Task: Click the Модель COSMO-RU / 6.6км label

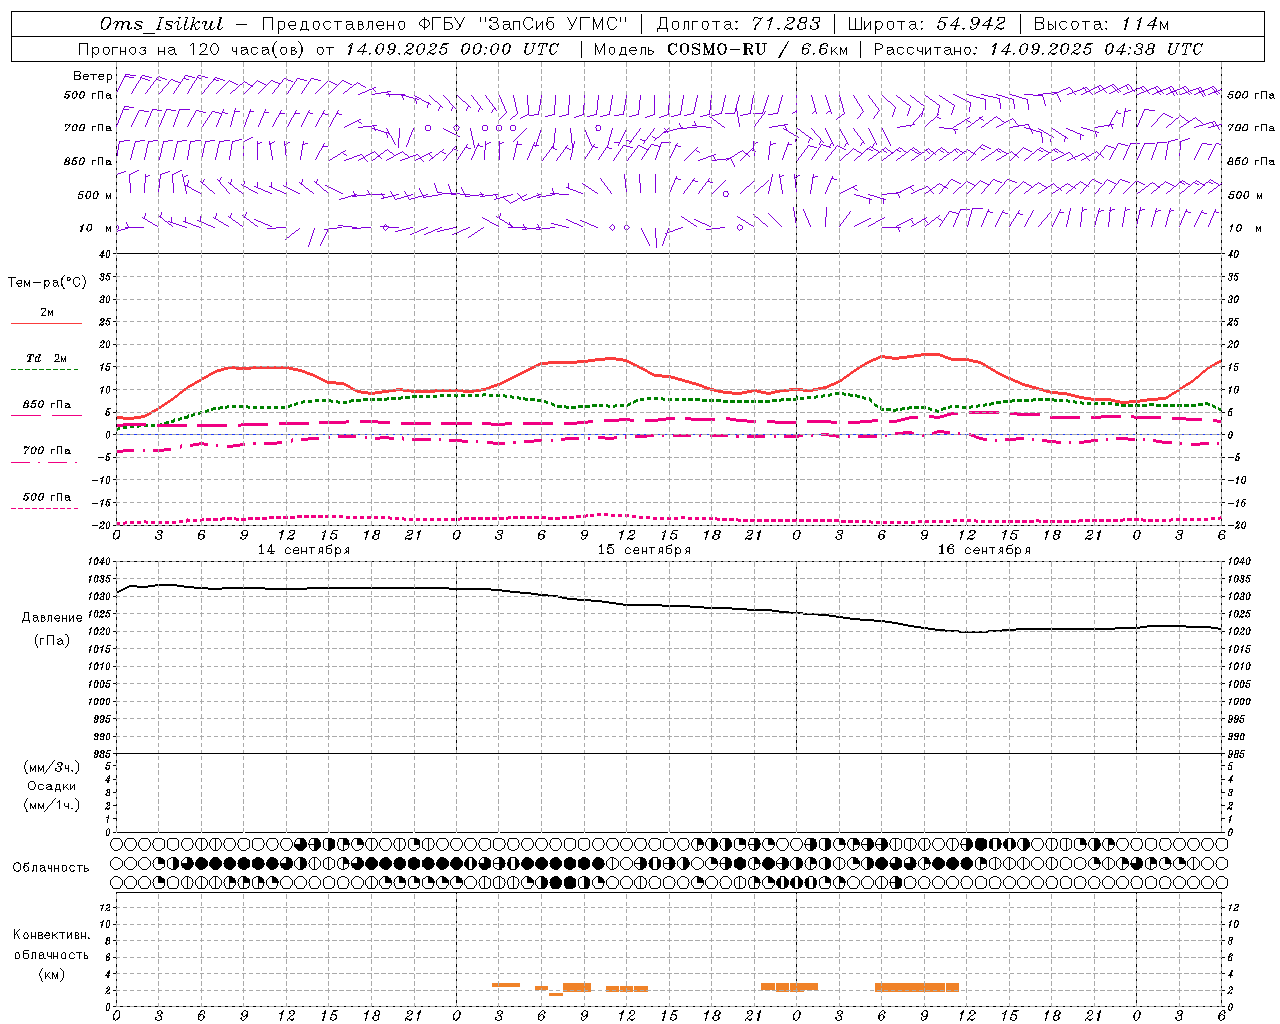Action: tap(720, 49)
